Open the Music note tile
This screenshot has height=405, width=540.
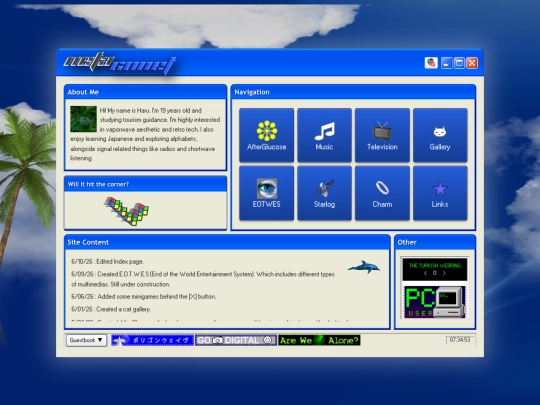pos(324,135)
